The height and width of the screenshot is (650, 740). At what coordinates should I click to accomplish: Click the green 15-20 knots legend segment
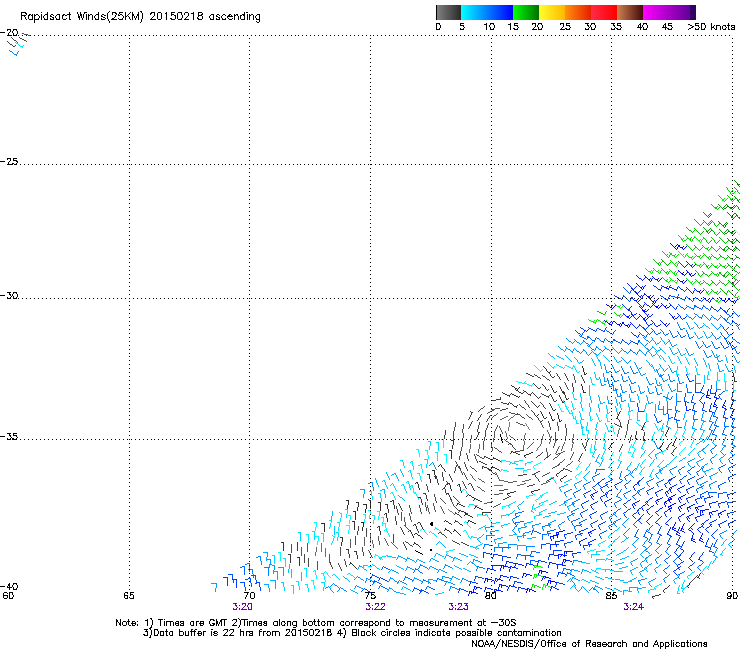(x=526, y=12)
